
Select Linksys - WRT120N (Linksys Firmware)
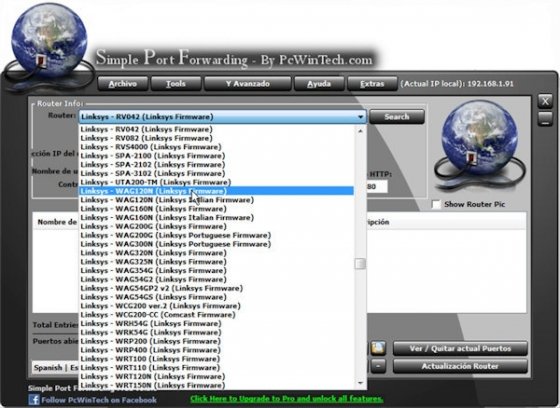coord(216,377)
